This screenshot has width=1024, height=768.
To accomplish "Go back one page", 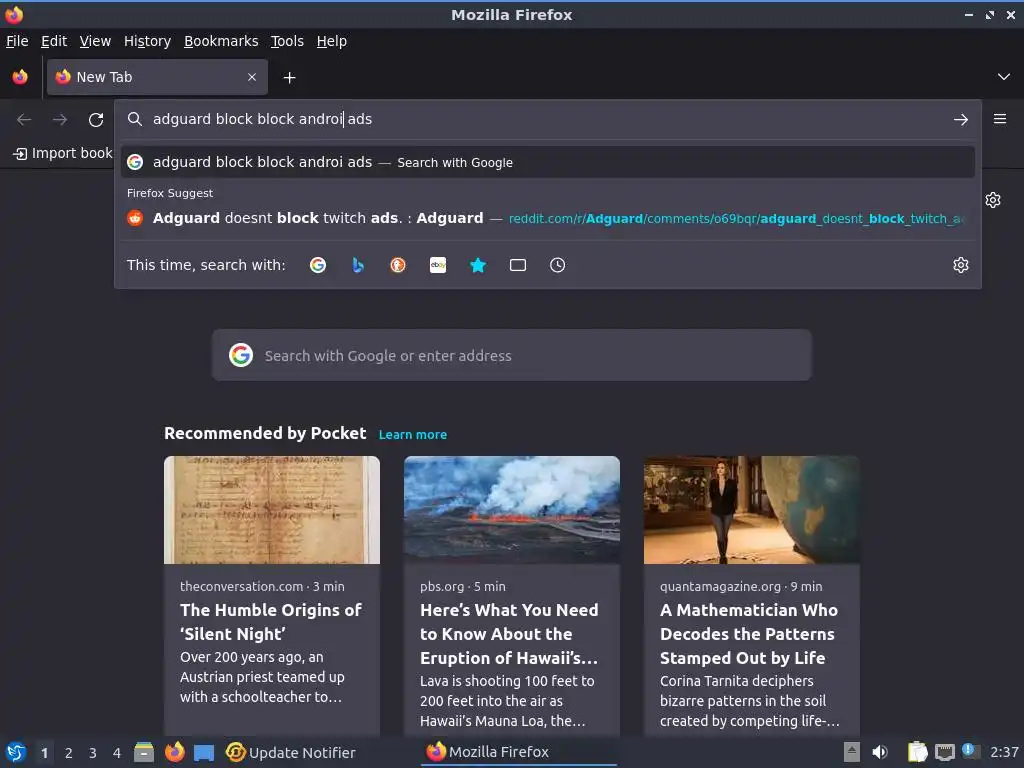I will pyautogui.click(x=24, y=120).
